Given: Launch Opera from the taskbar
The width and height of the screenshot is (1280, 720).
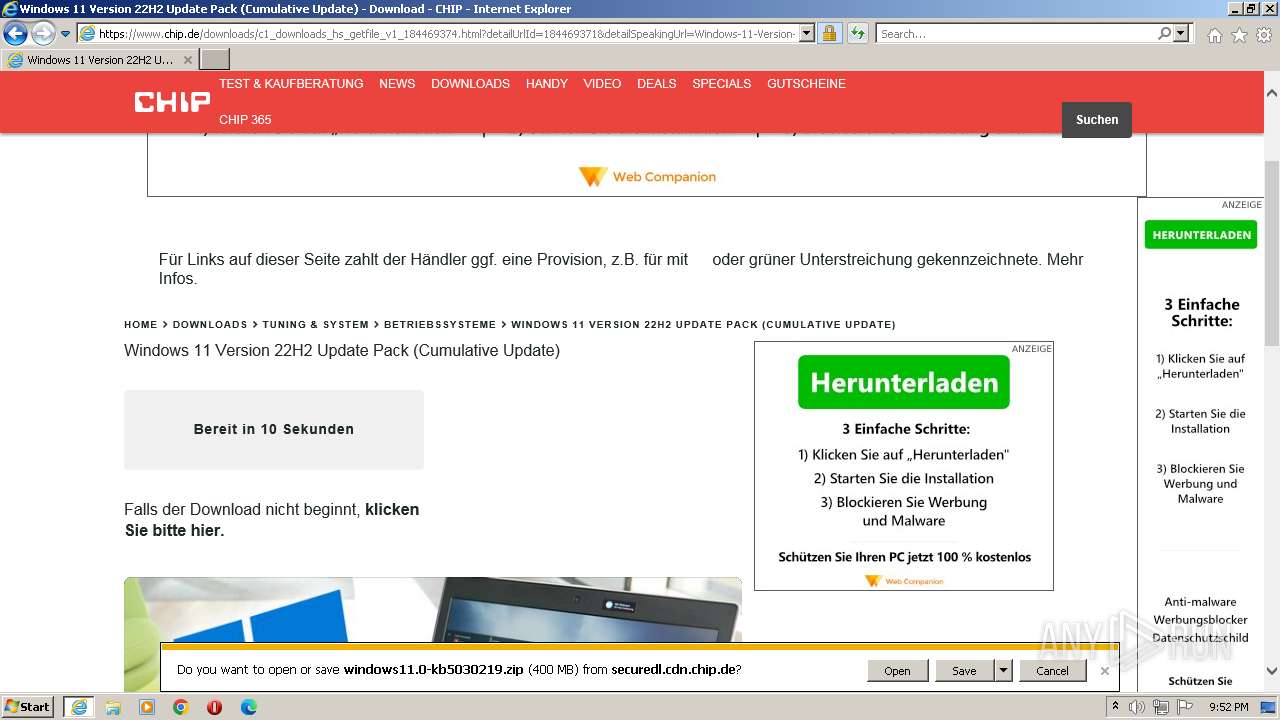Looking at the screenshot, I should pyautogui.click(x=214, y=707).
